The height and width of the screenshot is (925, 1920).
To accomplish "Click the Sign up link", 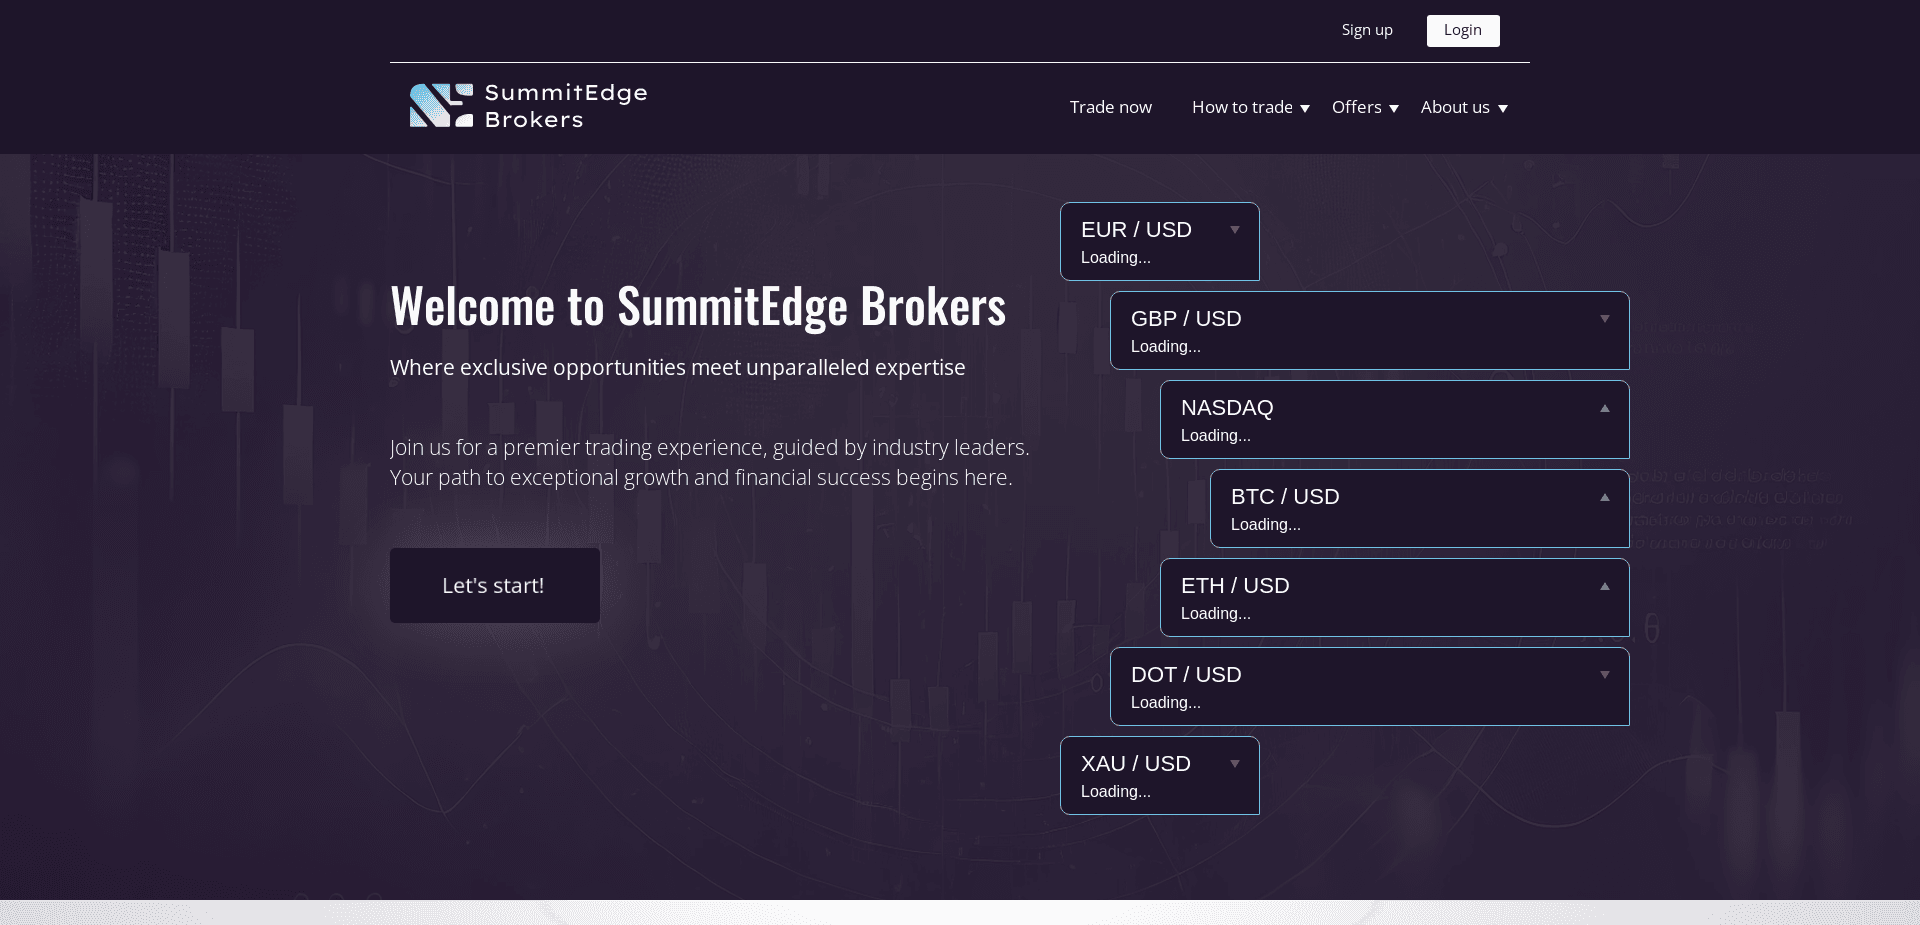I will coord(1367,30).
